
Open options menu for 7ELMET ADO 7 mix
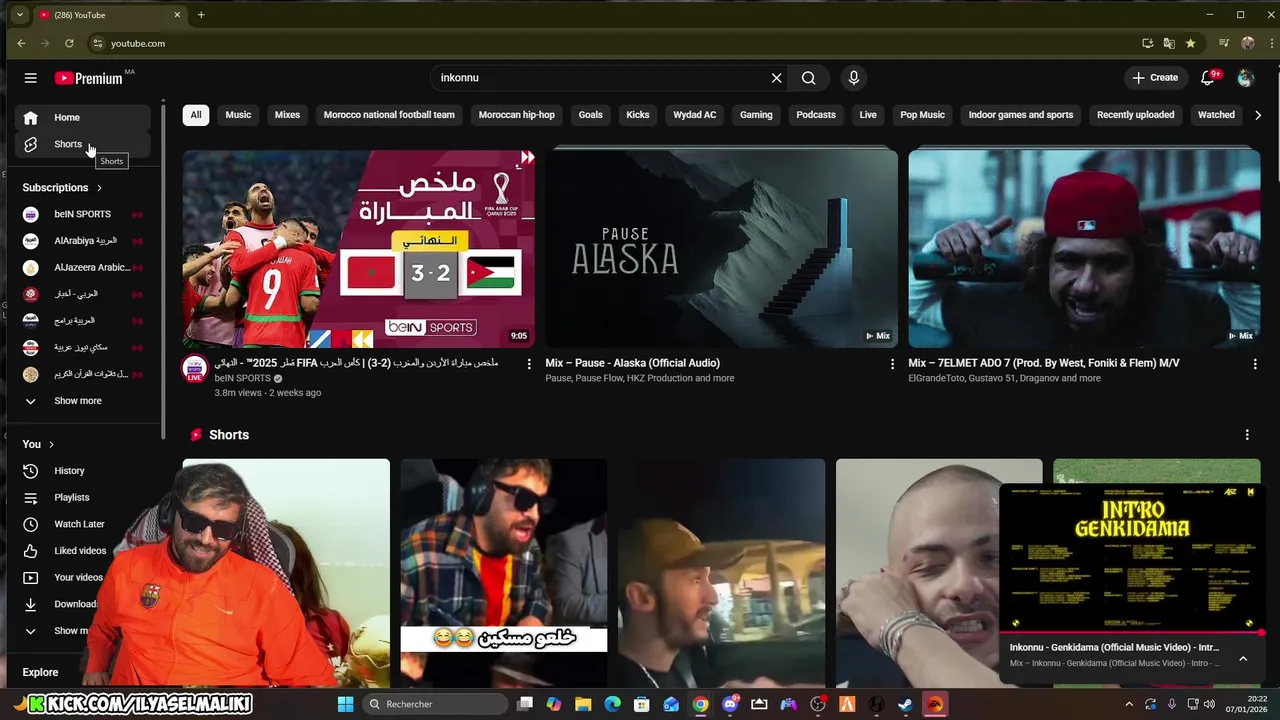1255,364
